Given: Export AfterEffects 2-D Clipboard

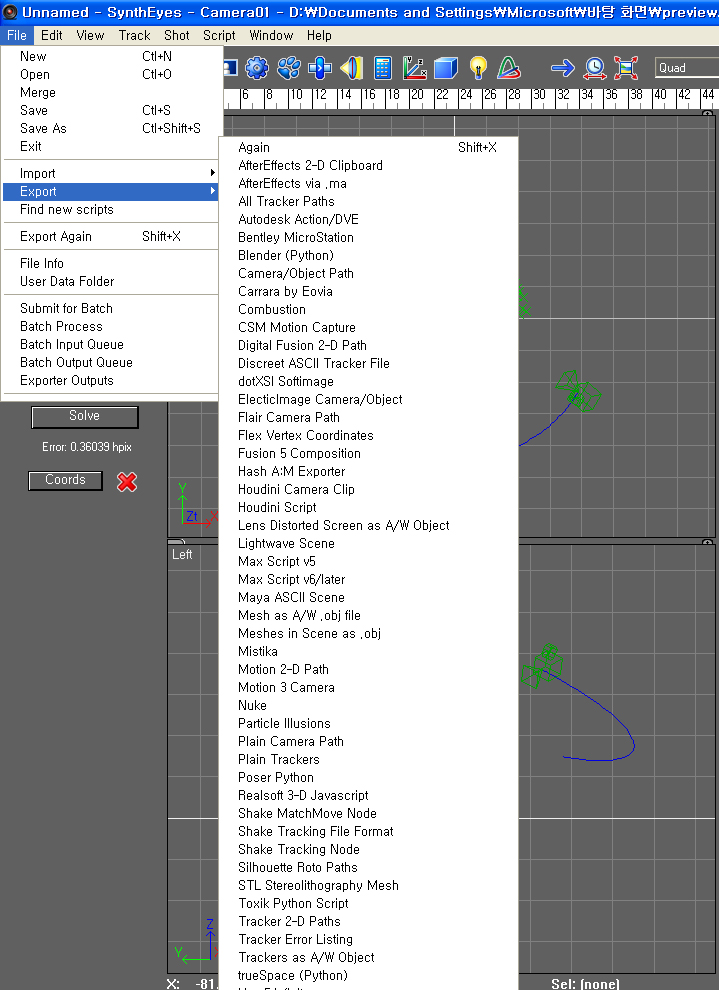Looking at the screenshot, I should 368,165.
